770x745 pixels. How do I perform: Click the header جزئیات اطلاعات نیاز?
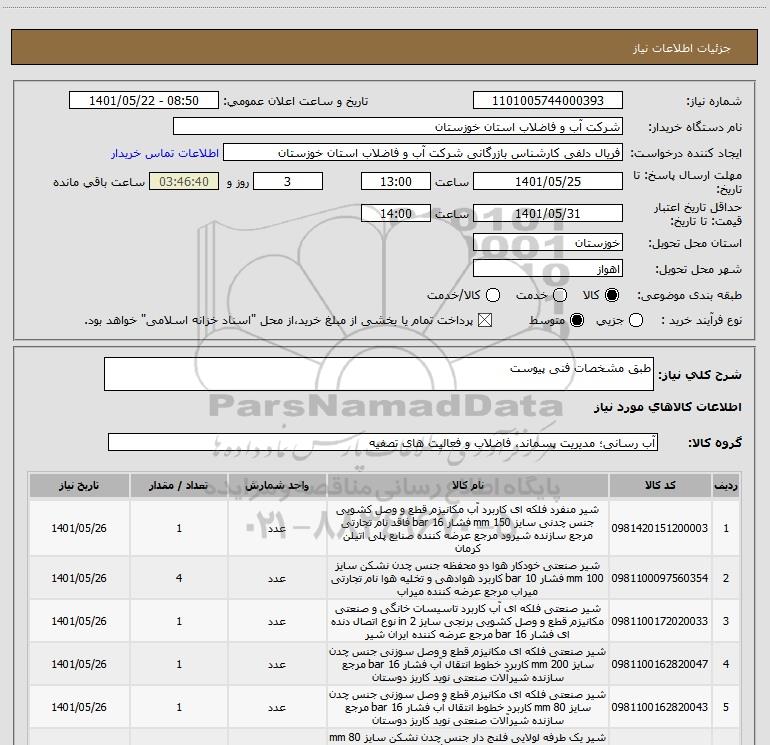coord(682,48)
